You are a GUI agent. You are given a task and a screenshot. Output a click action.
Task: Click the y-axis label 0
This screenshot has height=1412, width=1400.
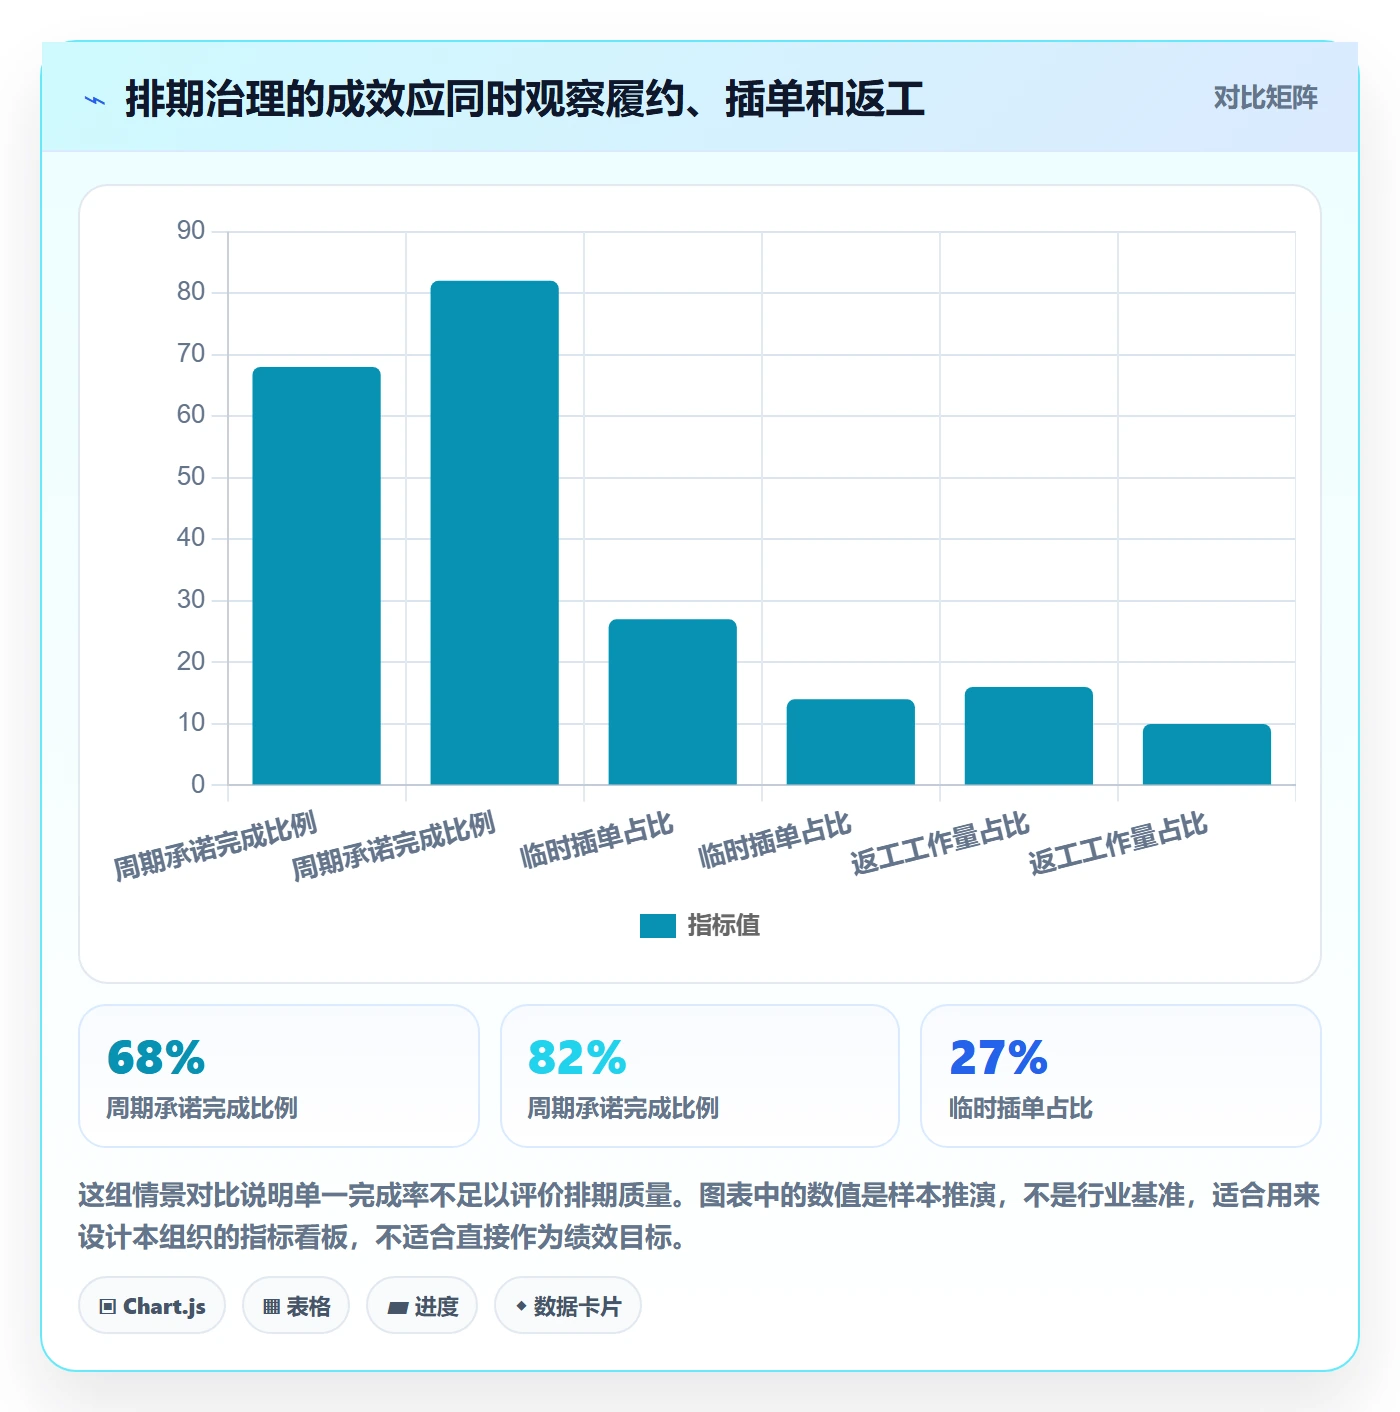198,785
